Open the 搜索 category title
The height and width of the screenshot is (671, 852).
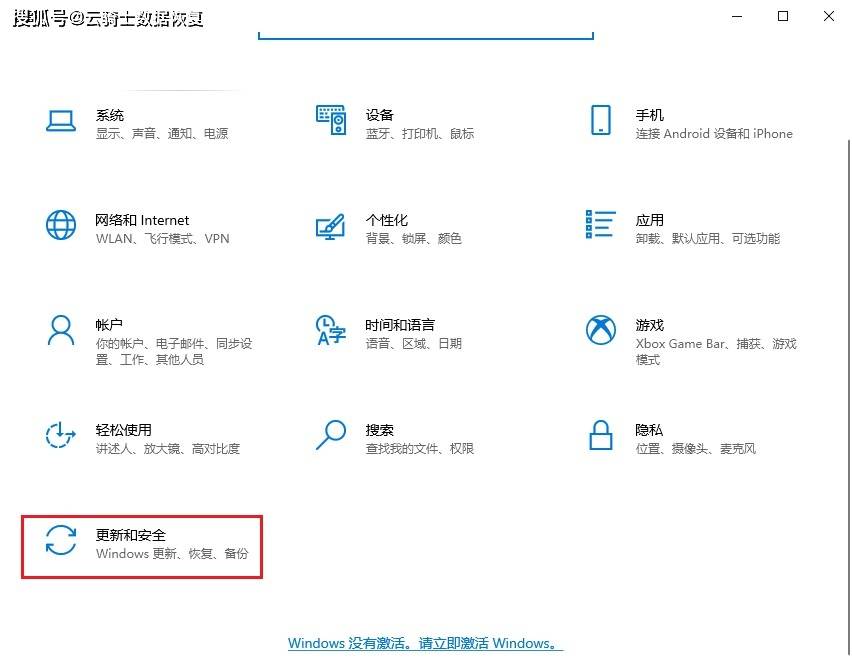[x=379, y=430]
